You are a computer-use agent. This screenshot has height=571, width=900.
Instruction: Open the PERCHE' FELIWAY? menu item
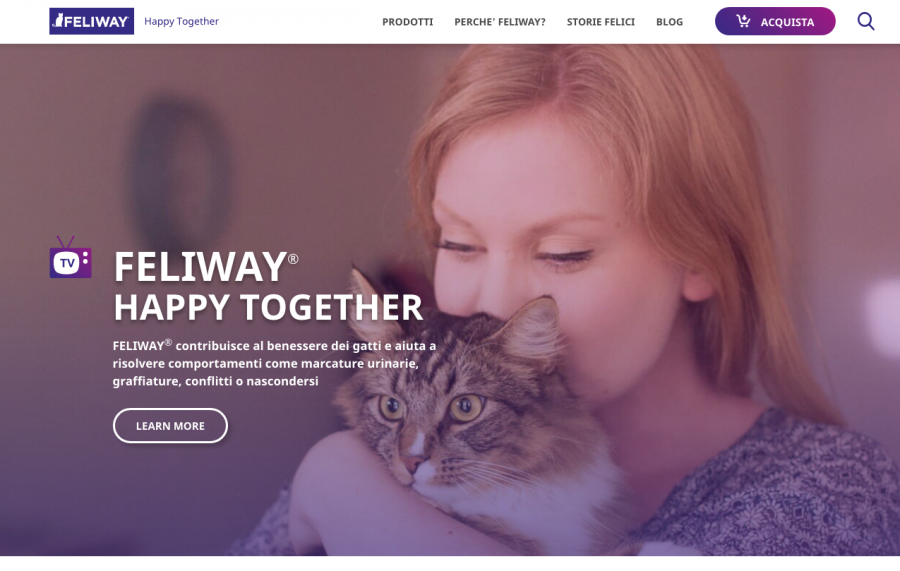[500, 22]
